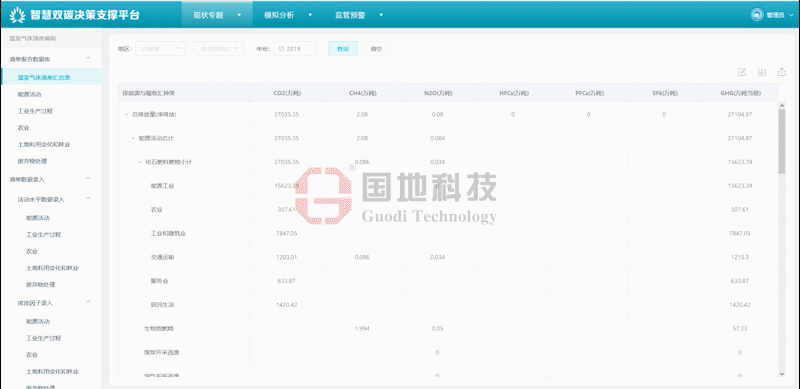Click the CH4(万吨) column header

tap(362, 93)
